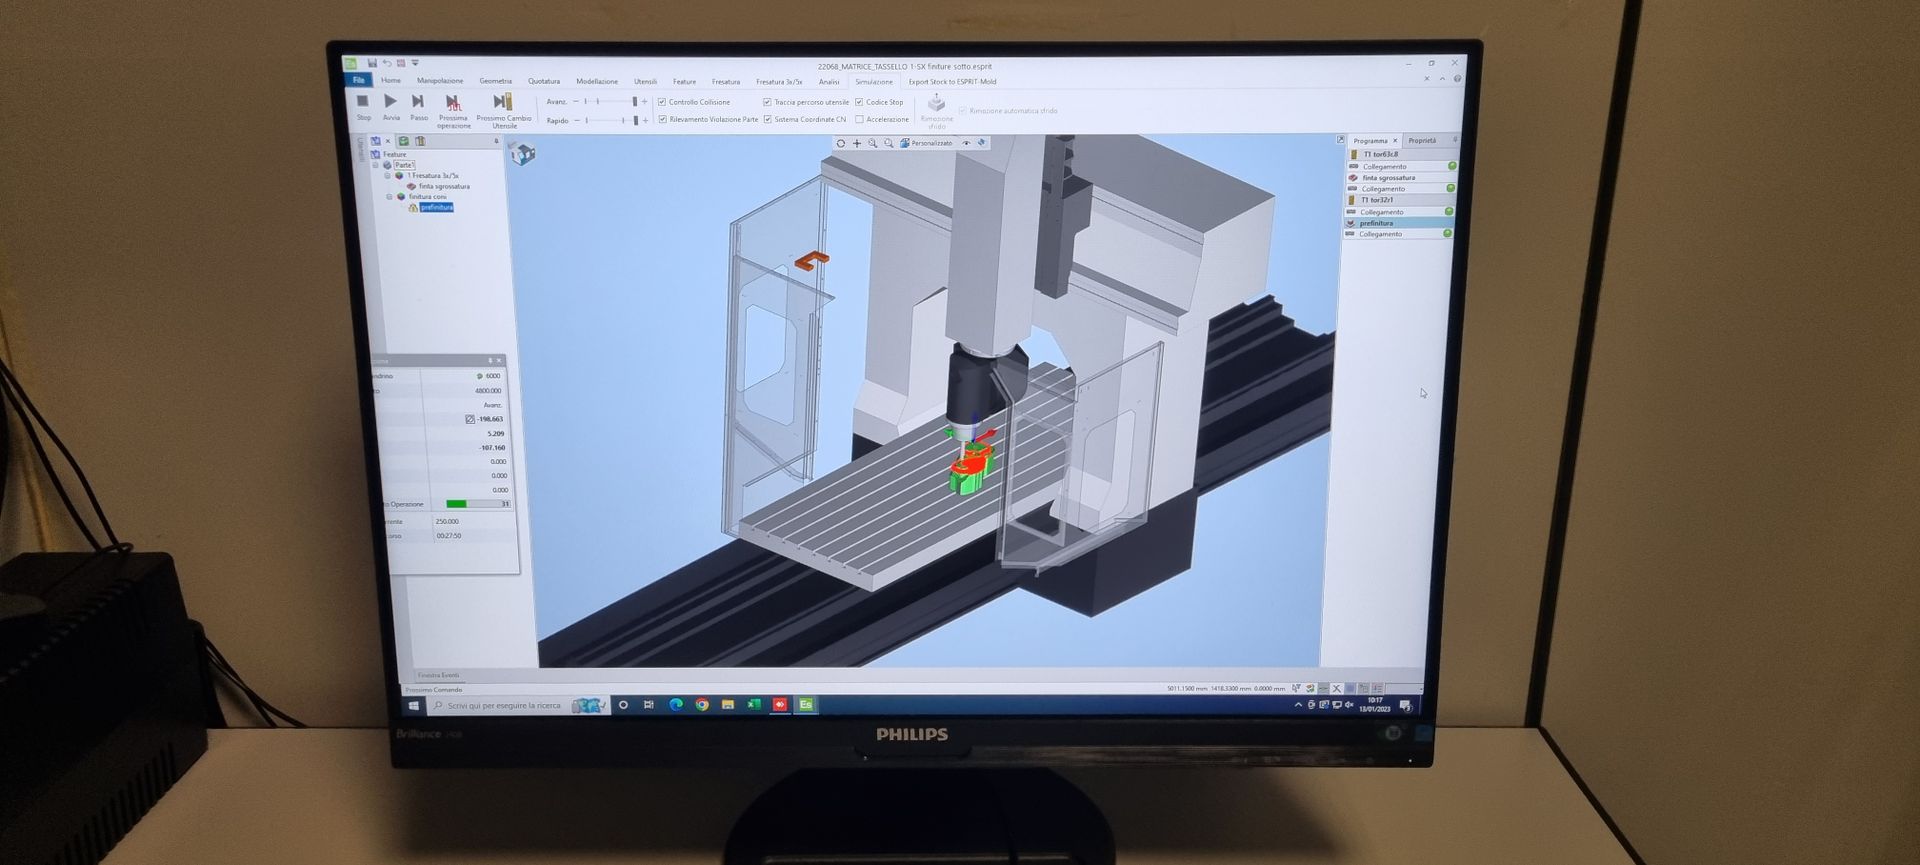Viewport: 1920px width, 865px height.
Task: Click the Windows taskbar search box
Action: [x=518, y=706]
